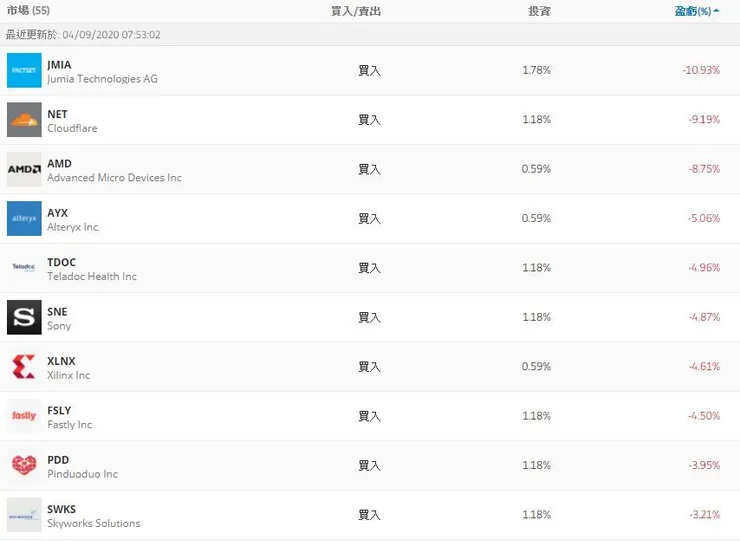Click the 市場 (55) column header
Screen dimensions: 740x541
pos(28,11)
